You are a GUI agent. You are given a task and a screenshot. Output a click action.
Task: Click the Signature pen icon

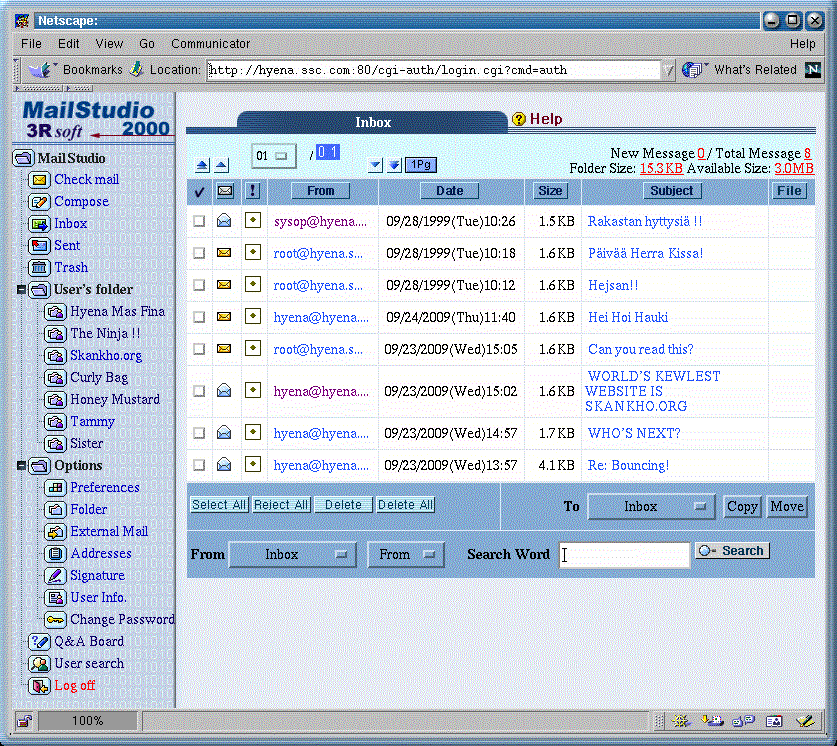point(55,576)
